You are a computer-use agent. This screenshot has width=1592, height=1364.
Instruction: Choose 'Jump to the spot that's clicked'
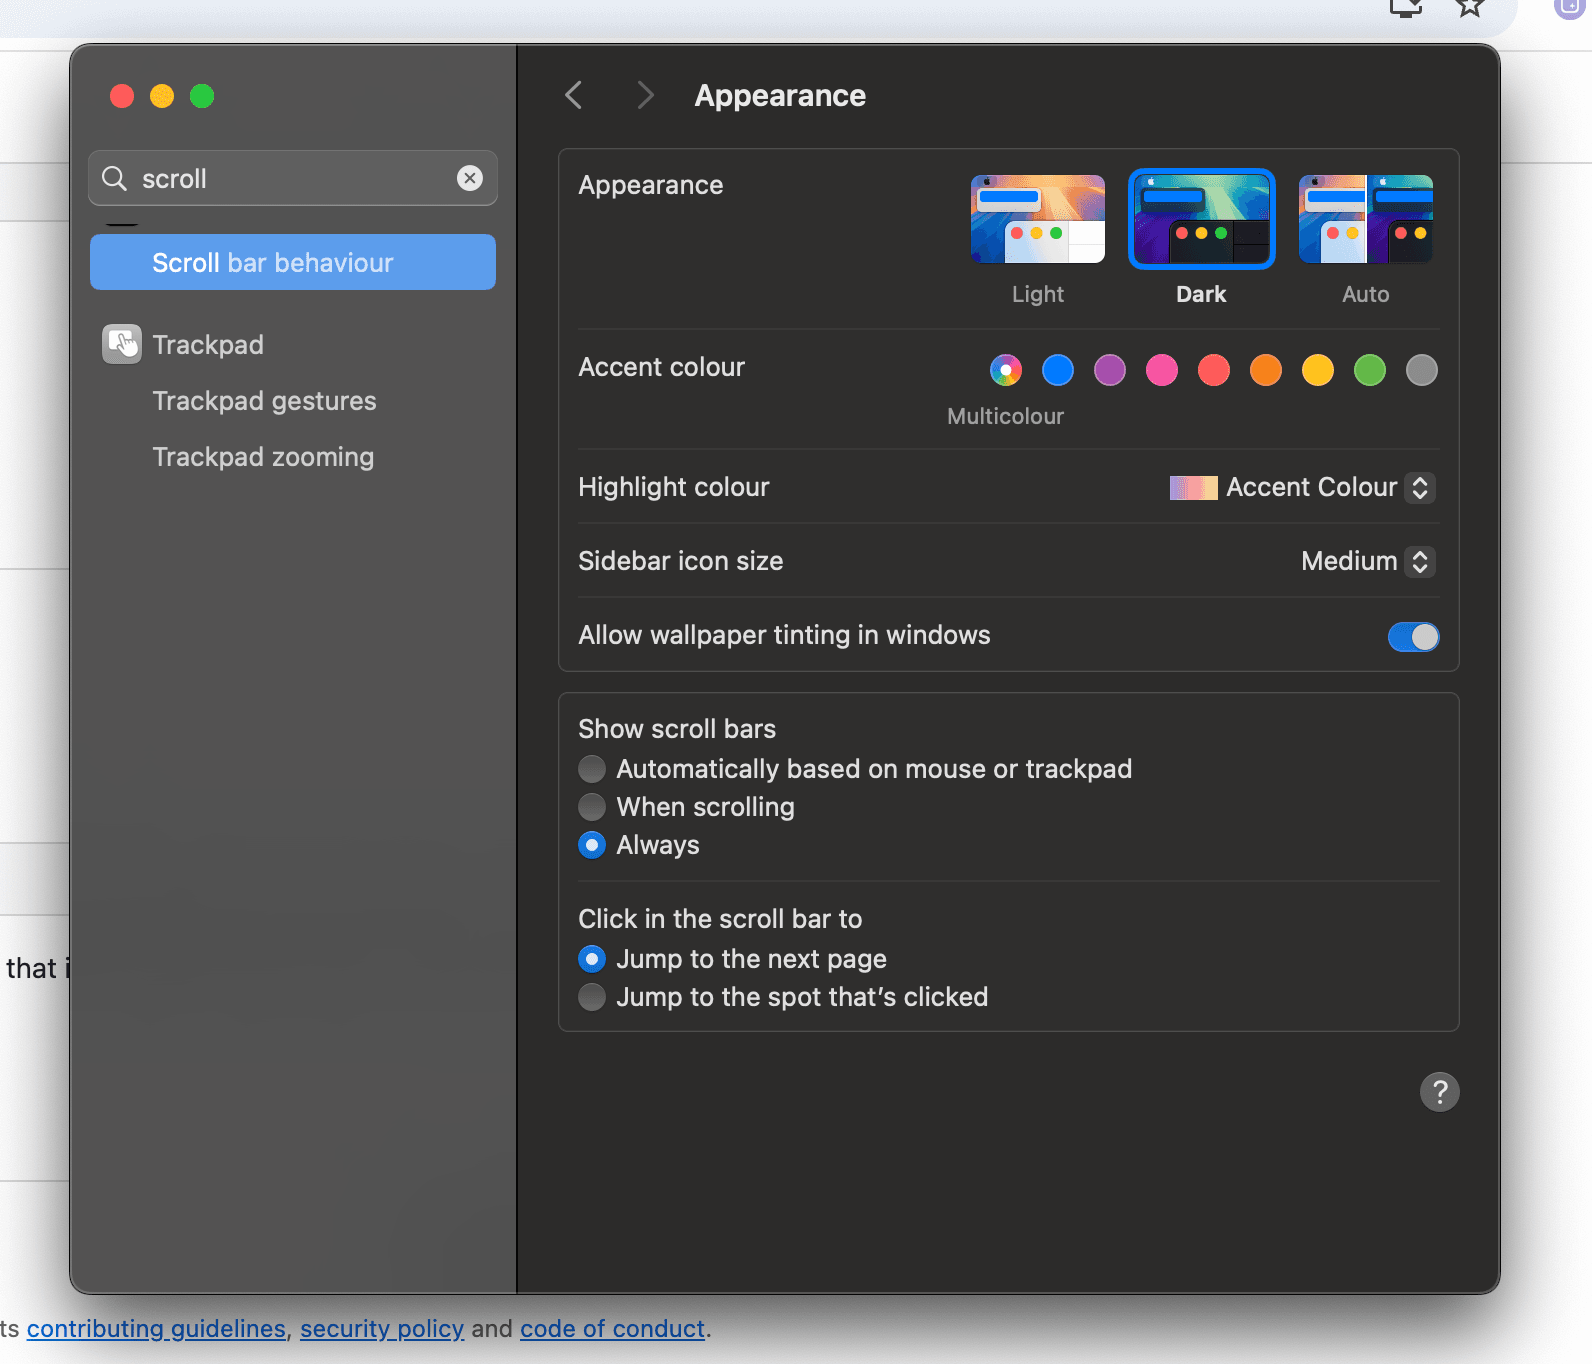pos(592,997)
